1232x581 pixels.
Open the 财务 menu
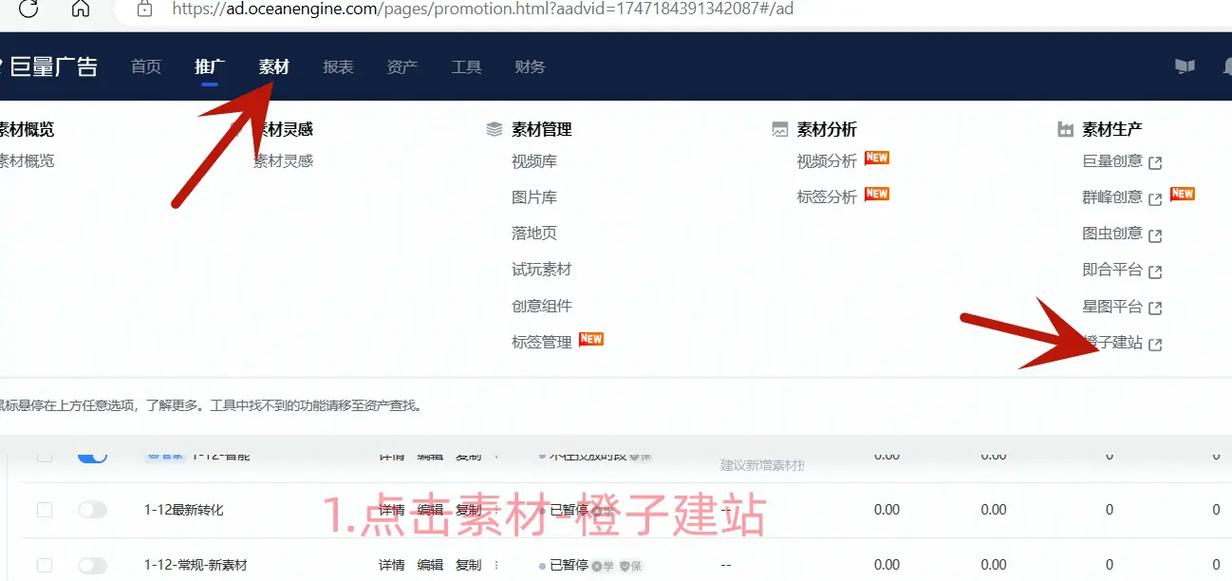530,67
